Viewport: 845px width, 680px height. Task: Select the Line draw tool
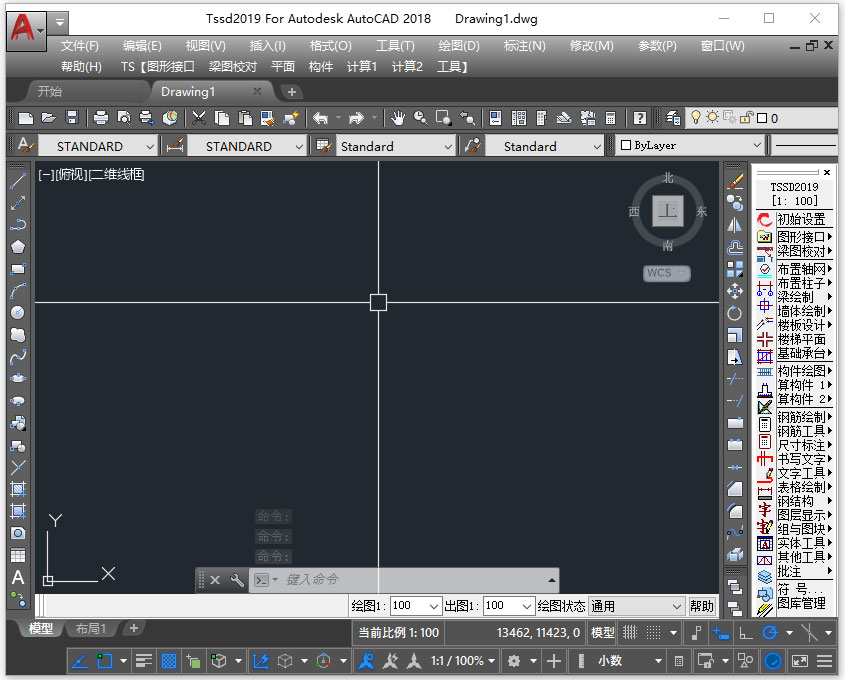pyautogui.click(x=18, y=182)
